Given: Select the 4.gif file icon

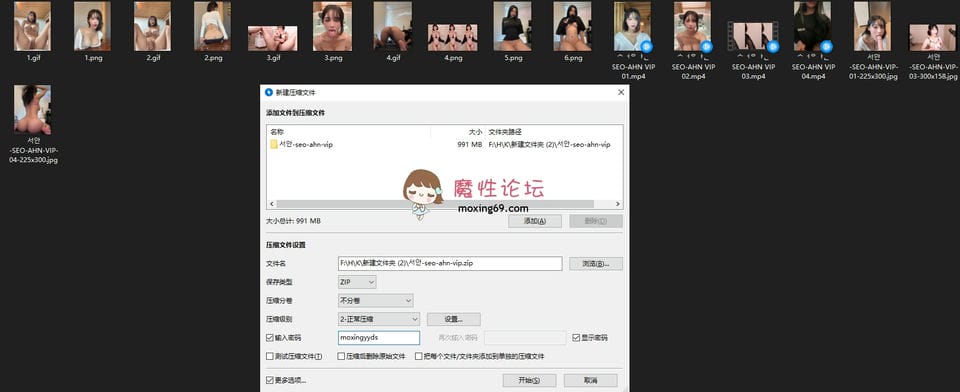Looking at the screenshot, I should 392,26.
